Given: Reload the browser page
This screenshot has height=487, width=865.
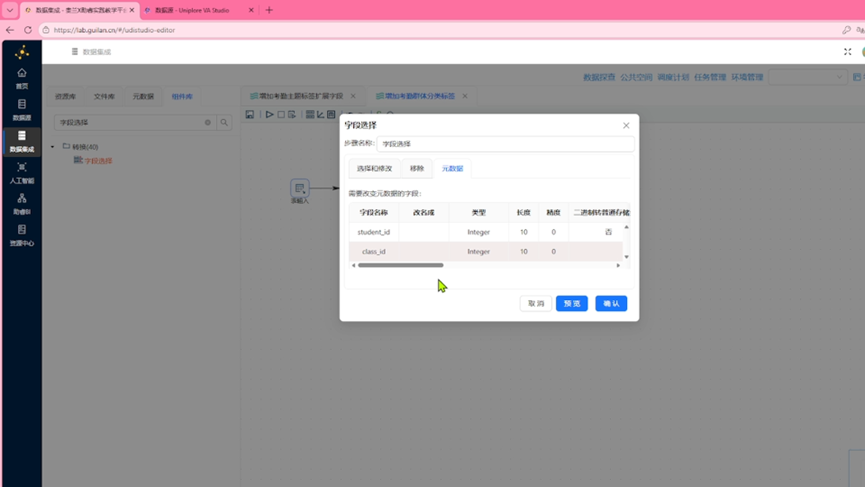Looking at the screenshot, I should tap(28, 30).
